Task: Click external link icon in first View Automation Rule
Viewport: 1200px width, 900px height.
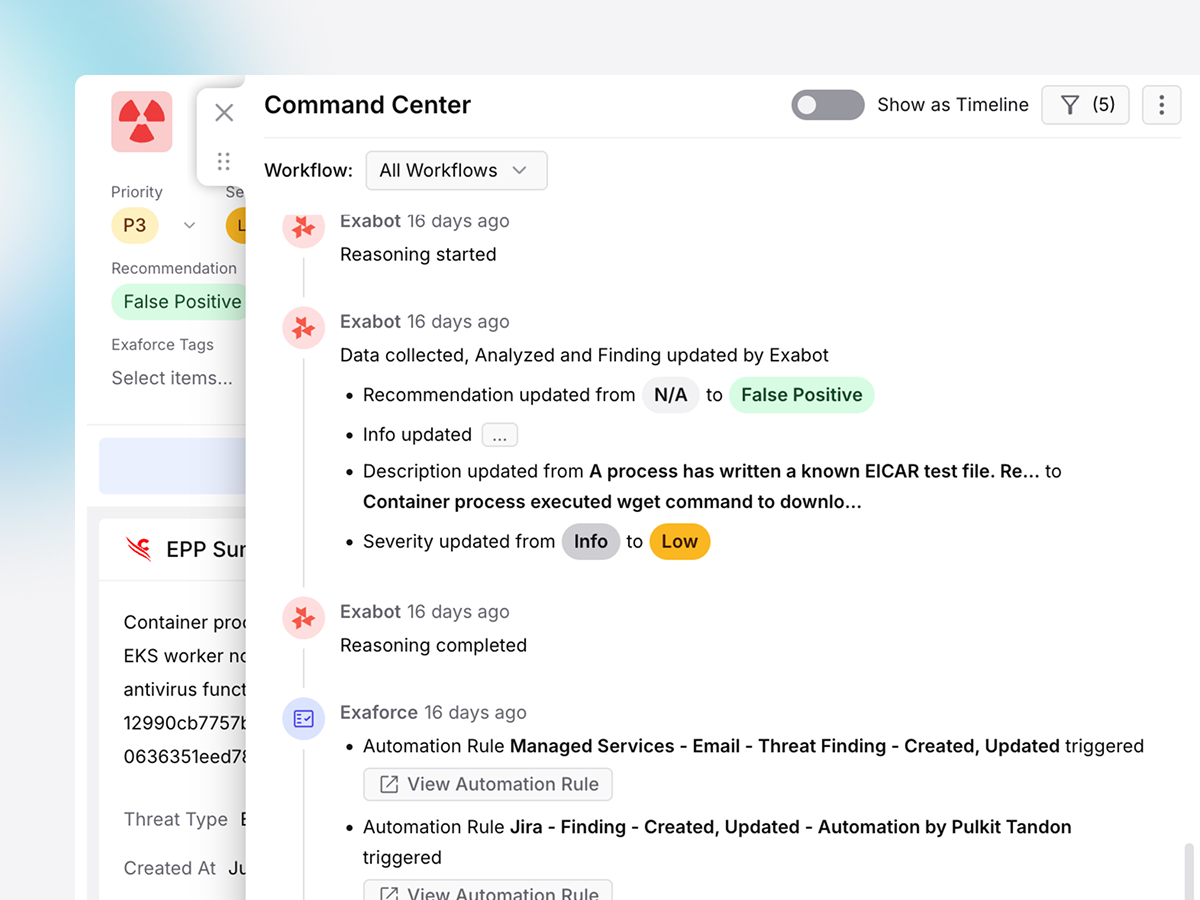Action: [x=389, y=785]
